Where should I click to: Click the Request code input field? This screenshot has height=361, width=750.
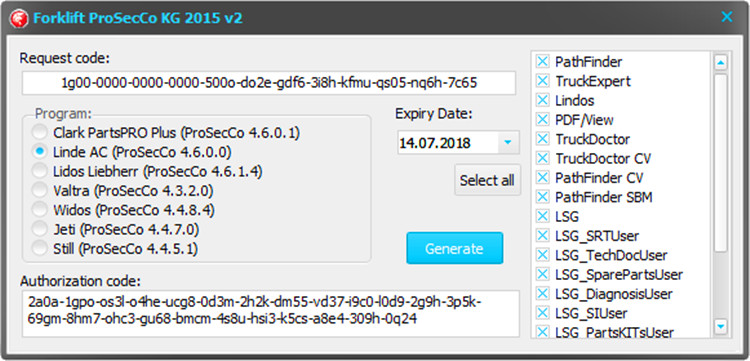click(269, 83)
